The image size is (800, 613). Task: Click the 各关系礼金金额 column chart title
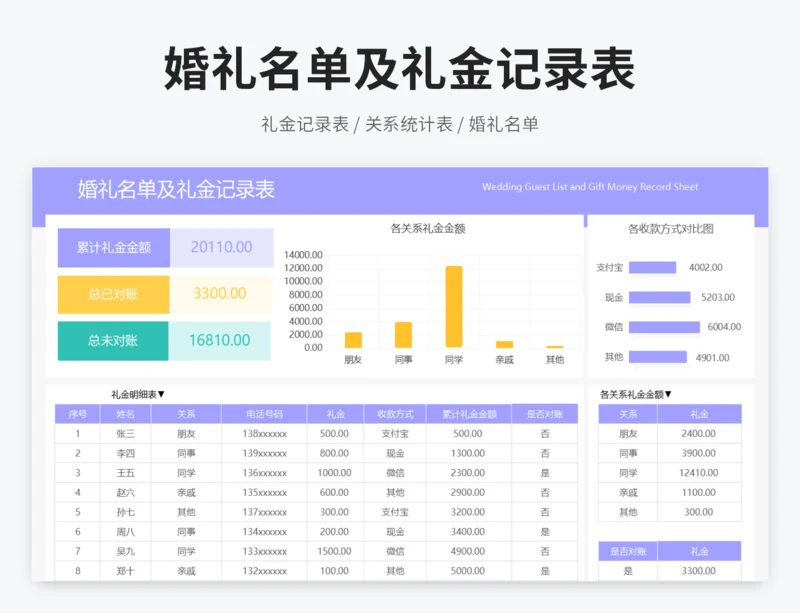point(428,229)
